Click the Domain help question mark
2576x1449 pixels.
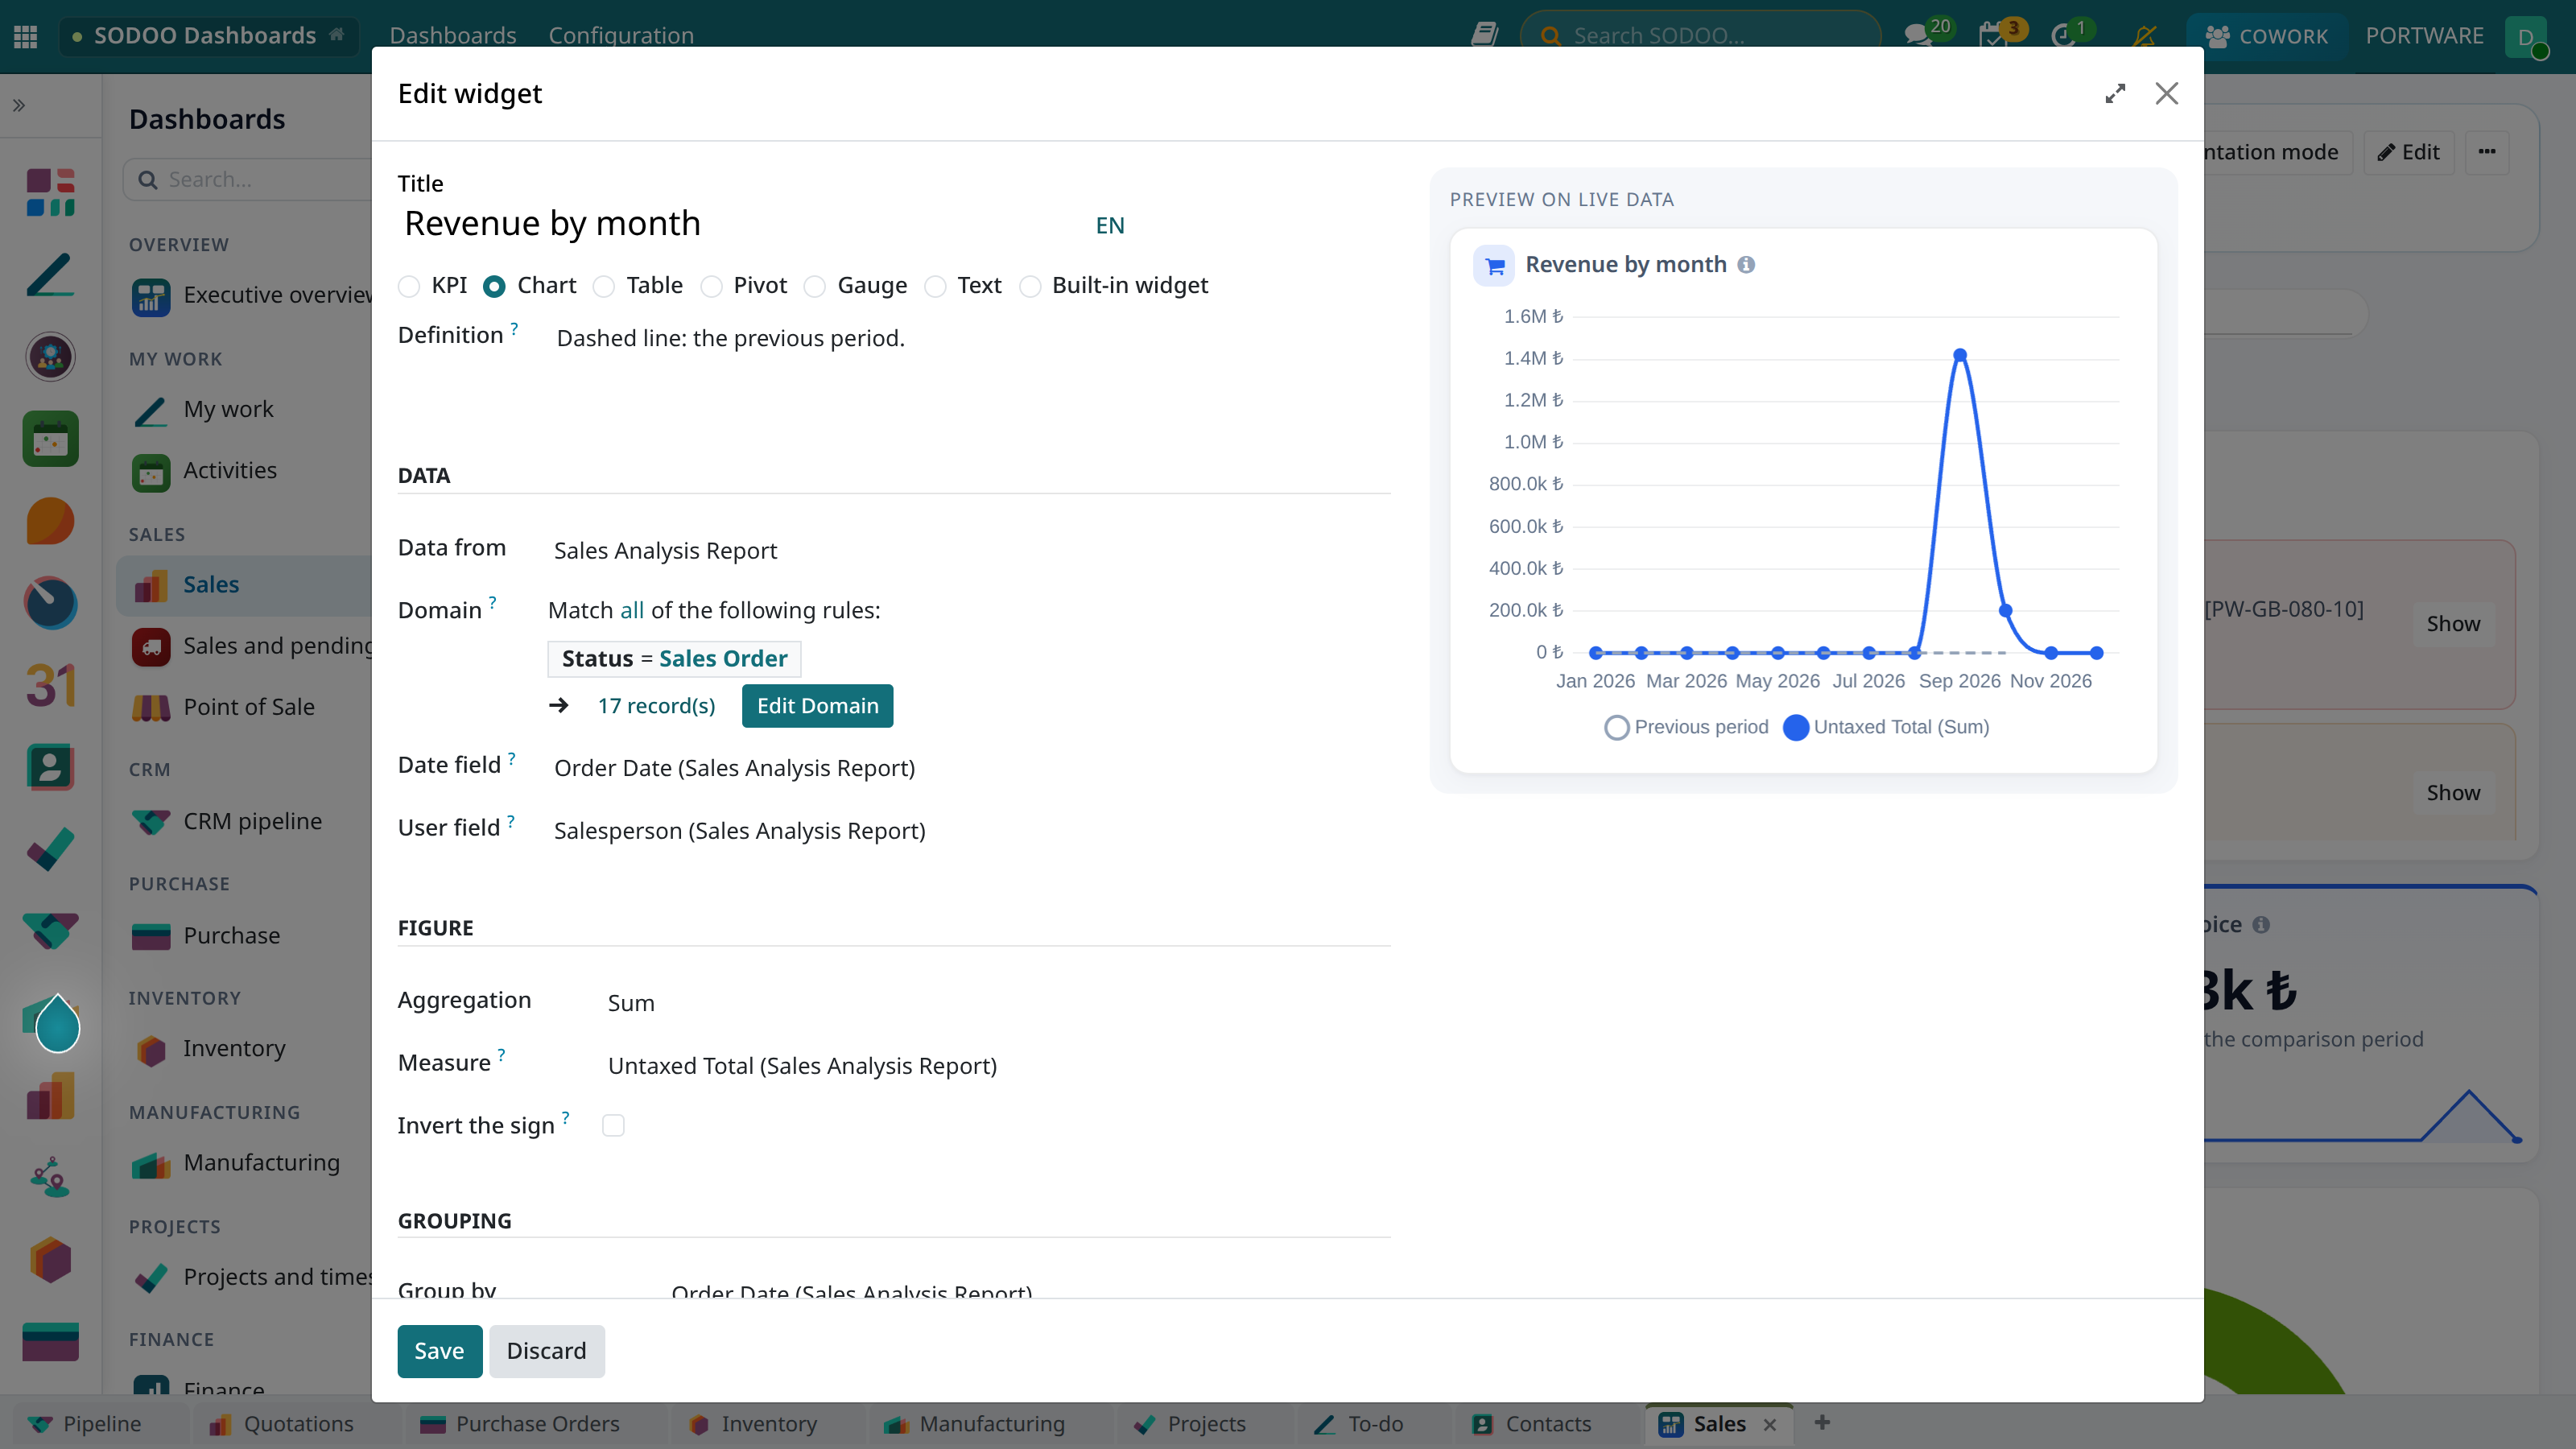point(492,602)
